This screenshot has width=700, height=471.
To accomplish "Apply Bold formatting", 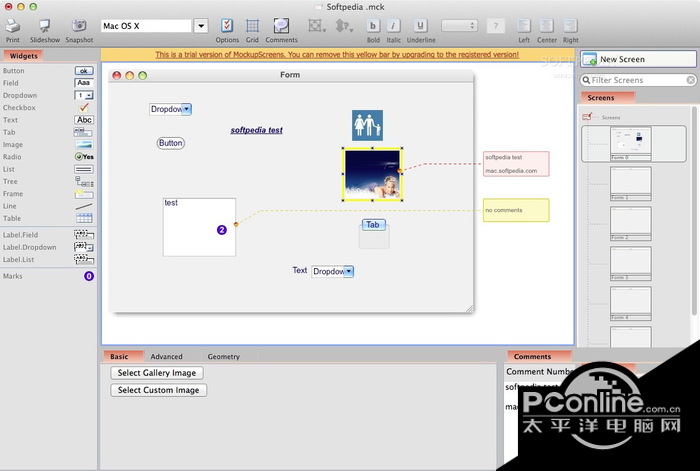I will coord(373,26).
